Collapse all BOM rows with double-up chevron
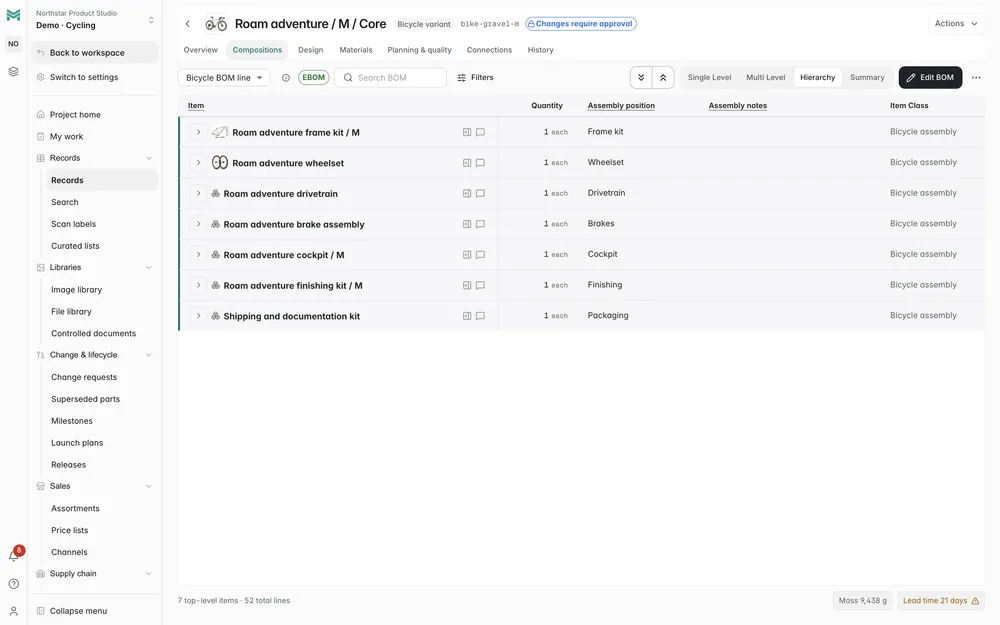1000x625 pixels. pos(663,77)
